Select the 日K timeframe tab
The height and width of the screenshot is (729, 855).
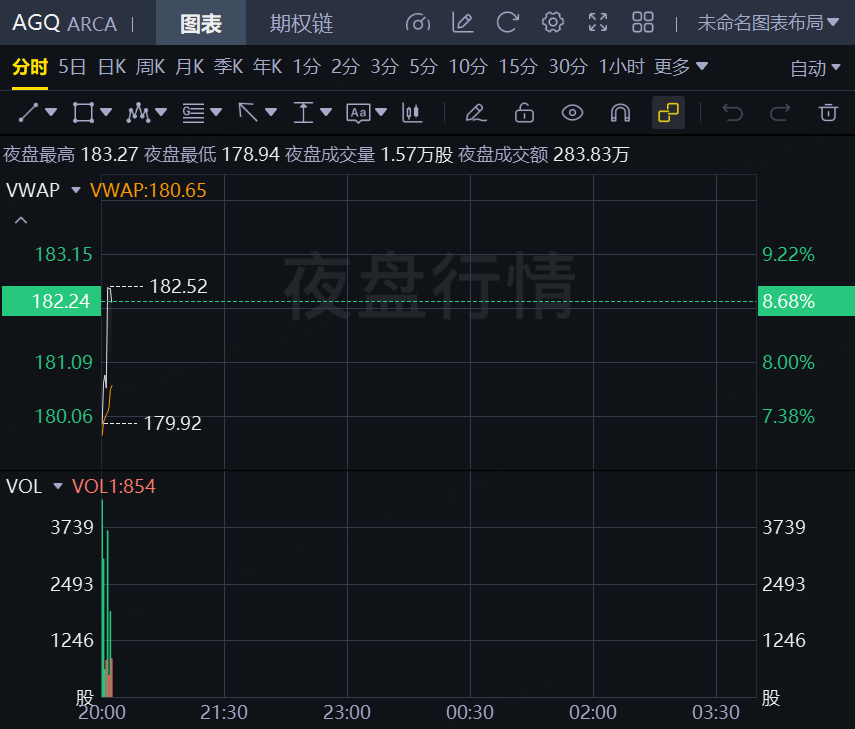click(x=111, y=67)
